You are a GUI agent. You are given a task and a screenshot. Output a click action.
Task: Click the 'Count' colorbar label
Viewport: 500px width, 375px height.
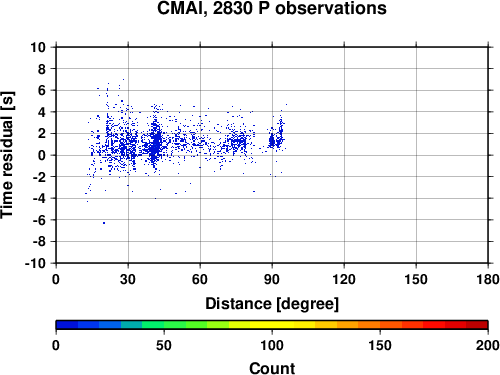272,368
